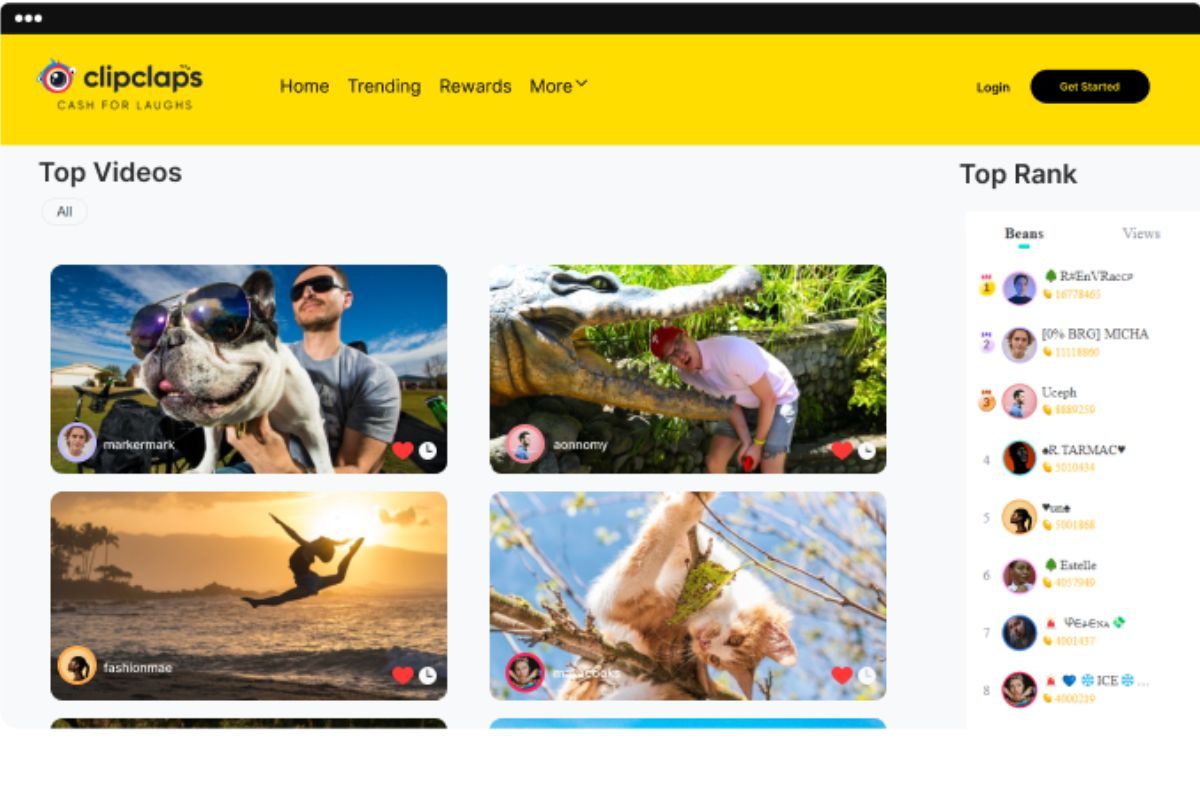This screenshot has width=1200, height=800.
Task: Click watch-later clock on markermark video
Action: (x=428, y=451)
